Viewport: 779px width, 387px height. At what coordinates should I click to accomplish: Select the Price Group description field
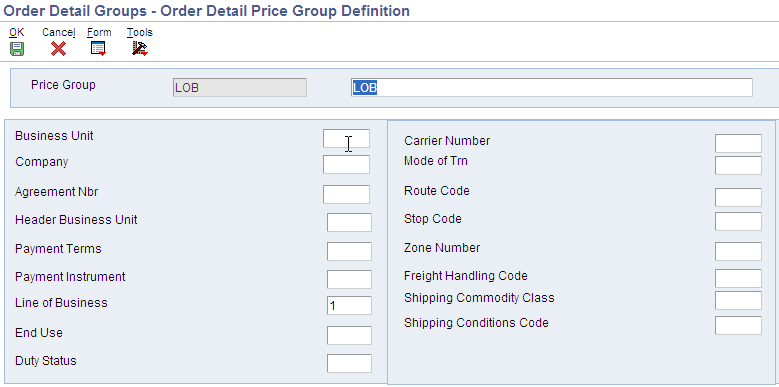click(x=551, y=87)
